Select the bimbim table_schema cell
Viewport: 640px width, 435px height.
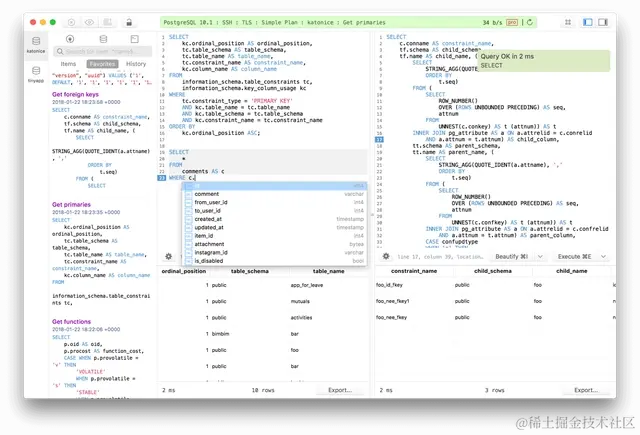coord(220,334)
